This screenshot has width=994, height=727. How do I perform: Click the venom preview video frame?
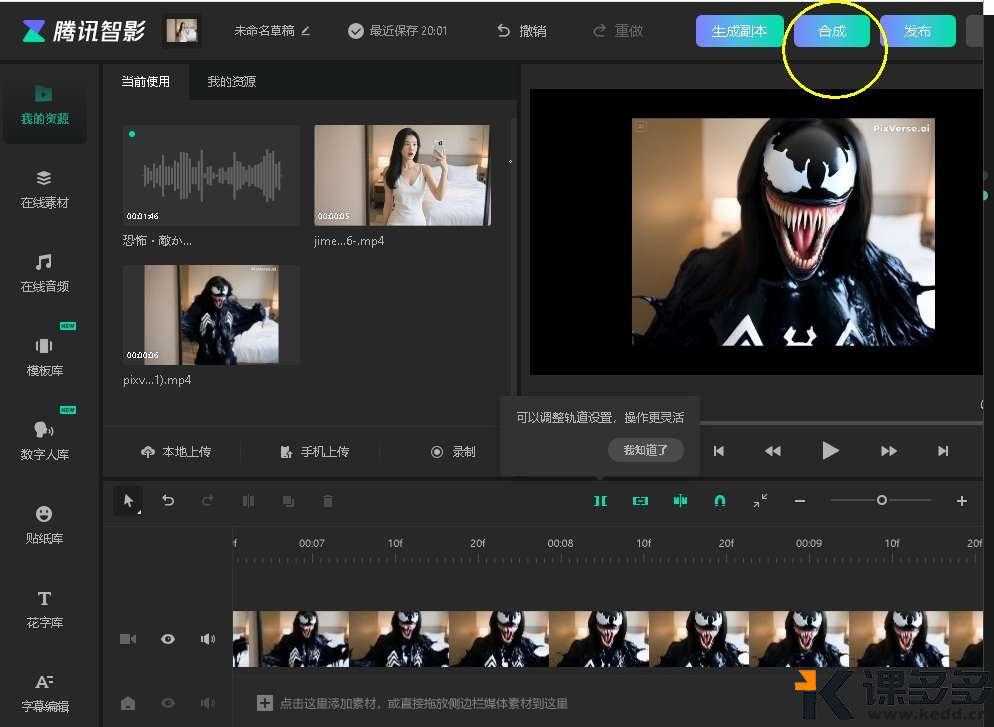pyautogui.click(x=783, y=232)
